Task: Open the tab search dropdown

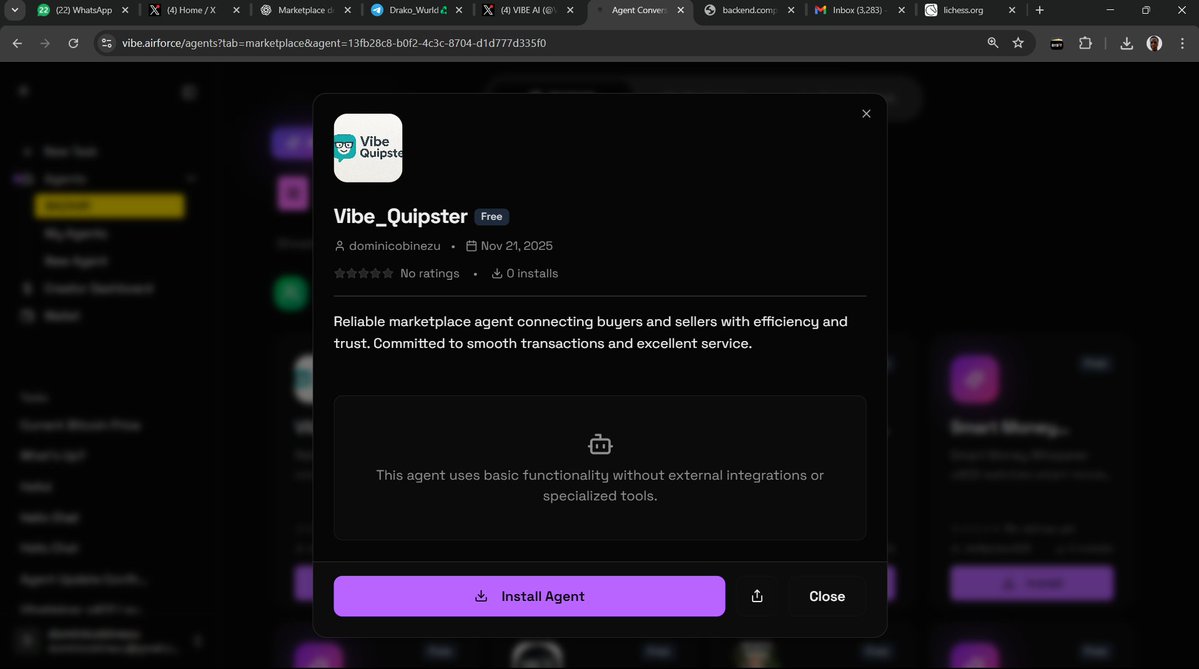Action: tap(15, 10)
